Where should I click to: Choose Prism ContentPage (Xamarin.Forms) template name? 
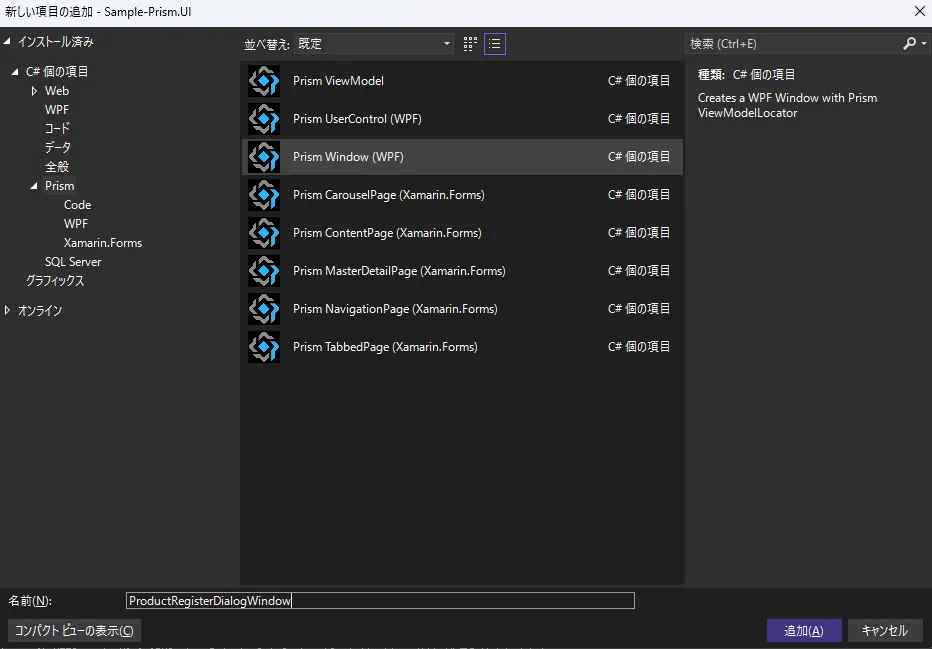[387, 233]
